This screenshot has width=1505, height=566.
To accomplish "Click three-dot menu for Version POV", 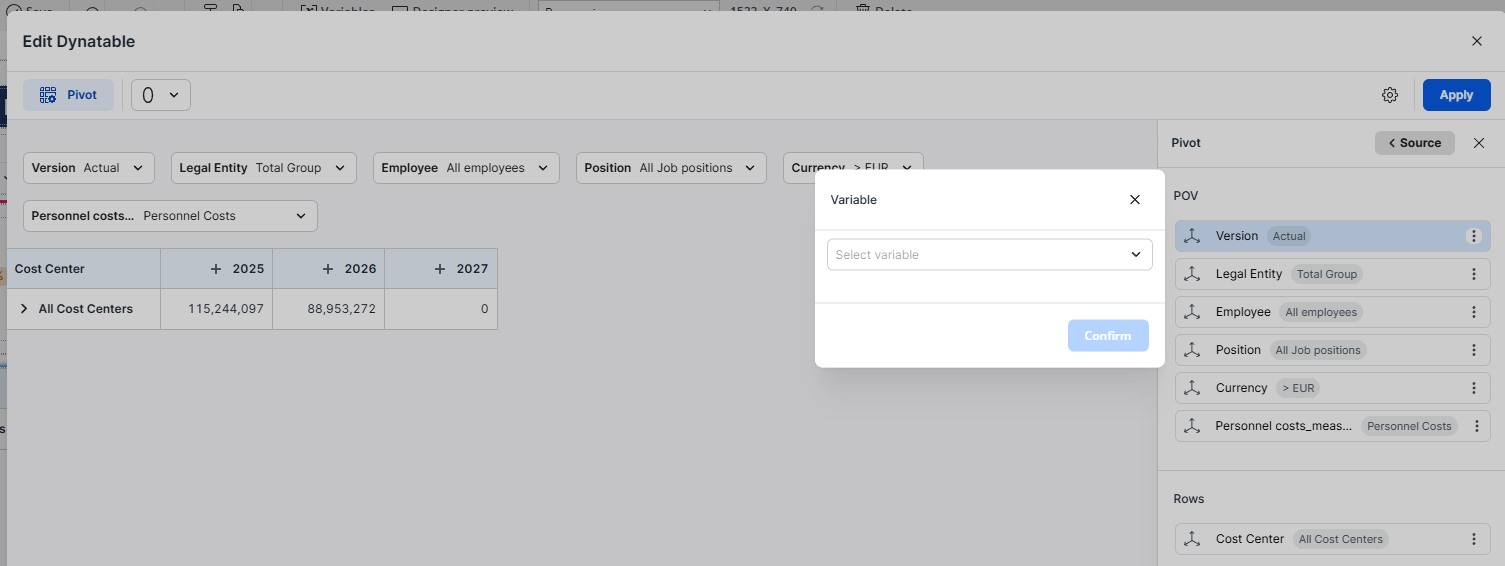I will [1473, 236].
